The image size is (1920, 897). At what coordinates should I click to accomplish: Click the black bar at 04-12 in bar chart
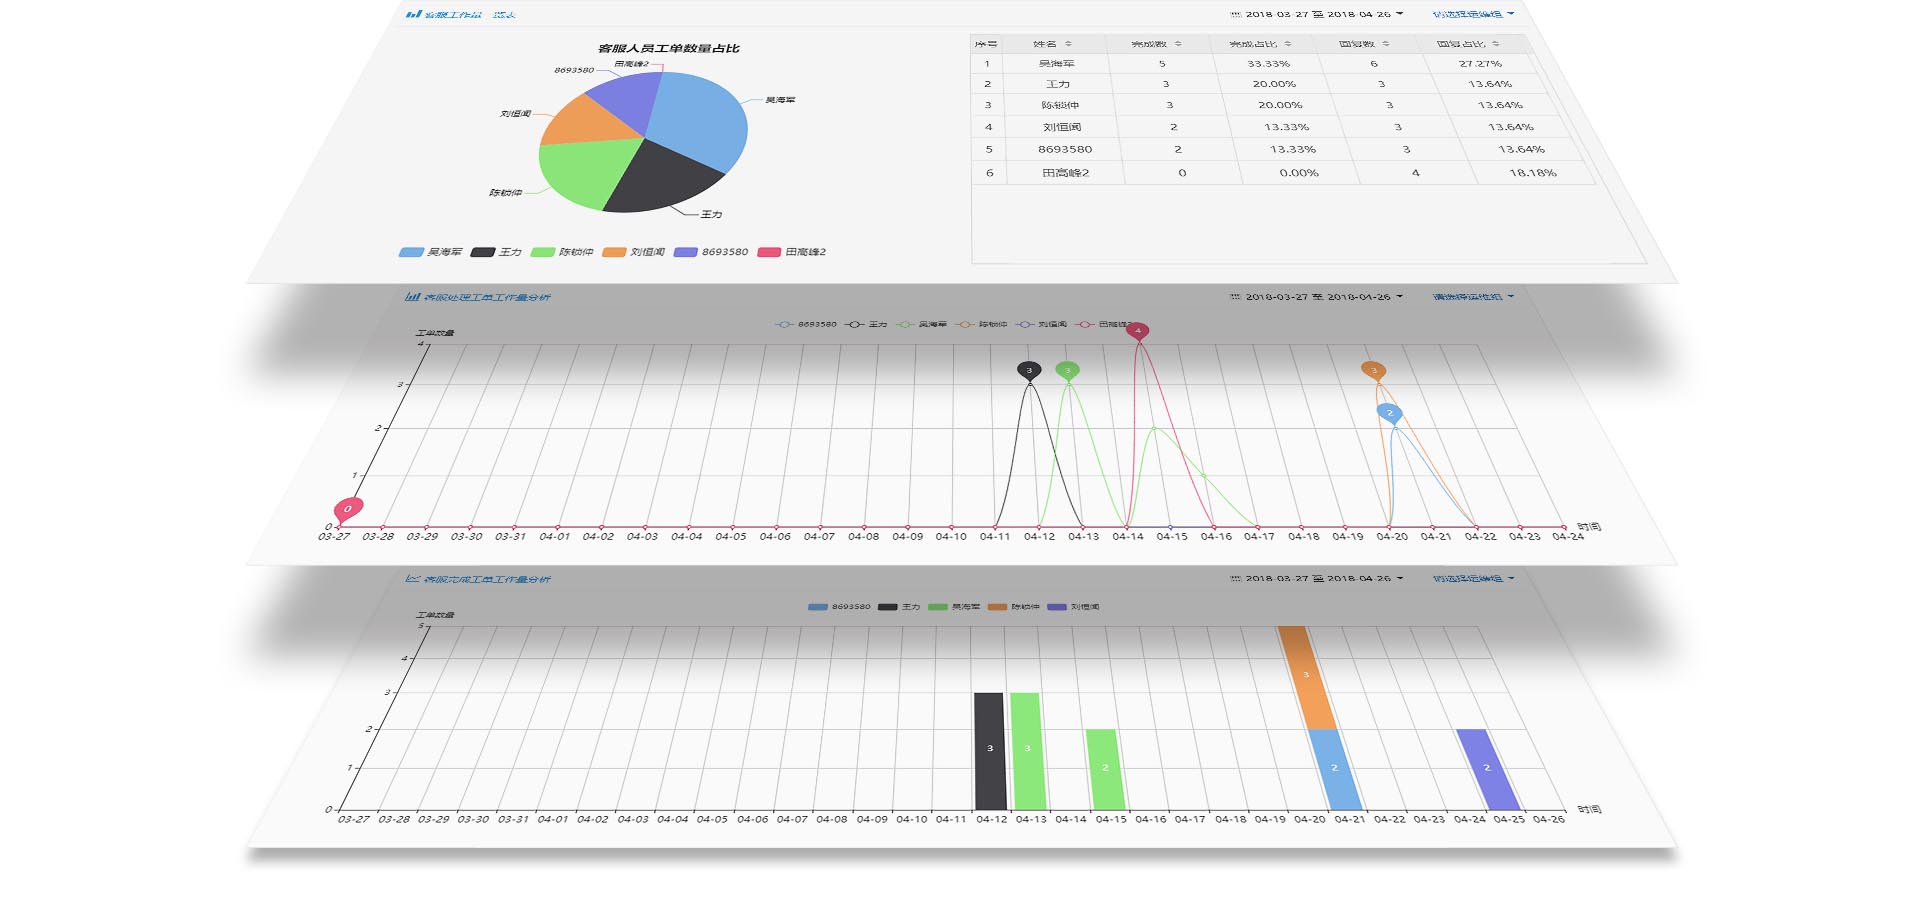pyautogui.click(x=989, y=751)
